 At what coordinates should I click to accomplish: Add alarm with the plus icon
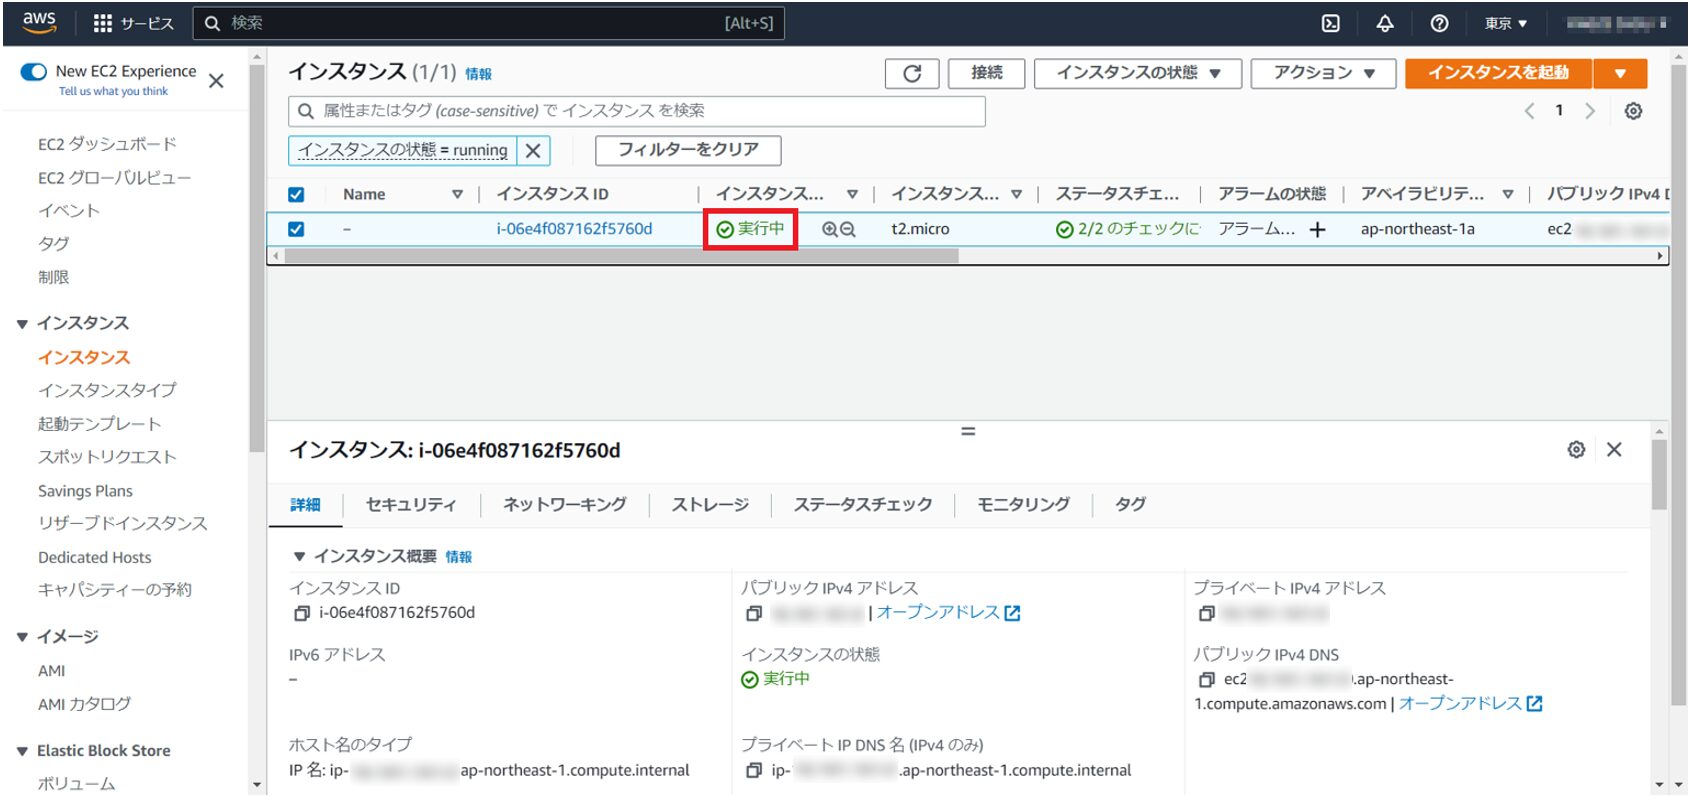(1318, 230)
